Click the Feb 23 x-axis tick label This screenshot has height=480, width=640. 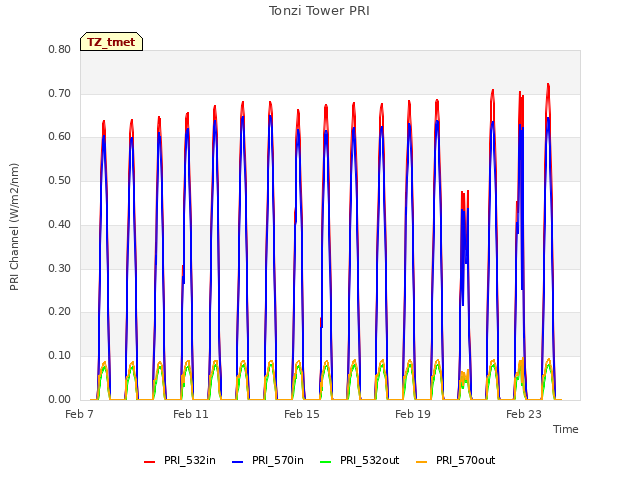[x=524, y=414]
